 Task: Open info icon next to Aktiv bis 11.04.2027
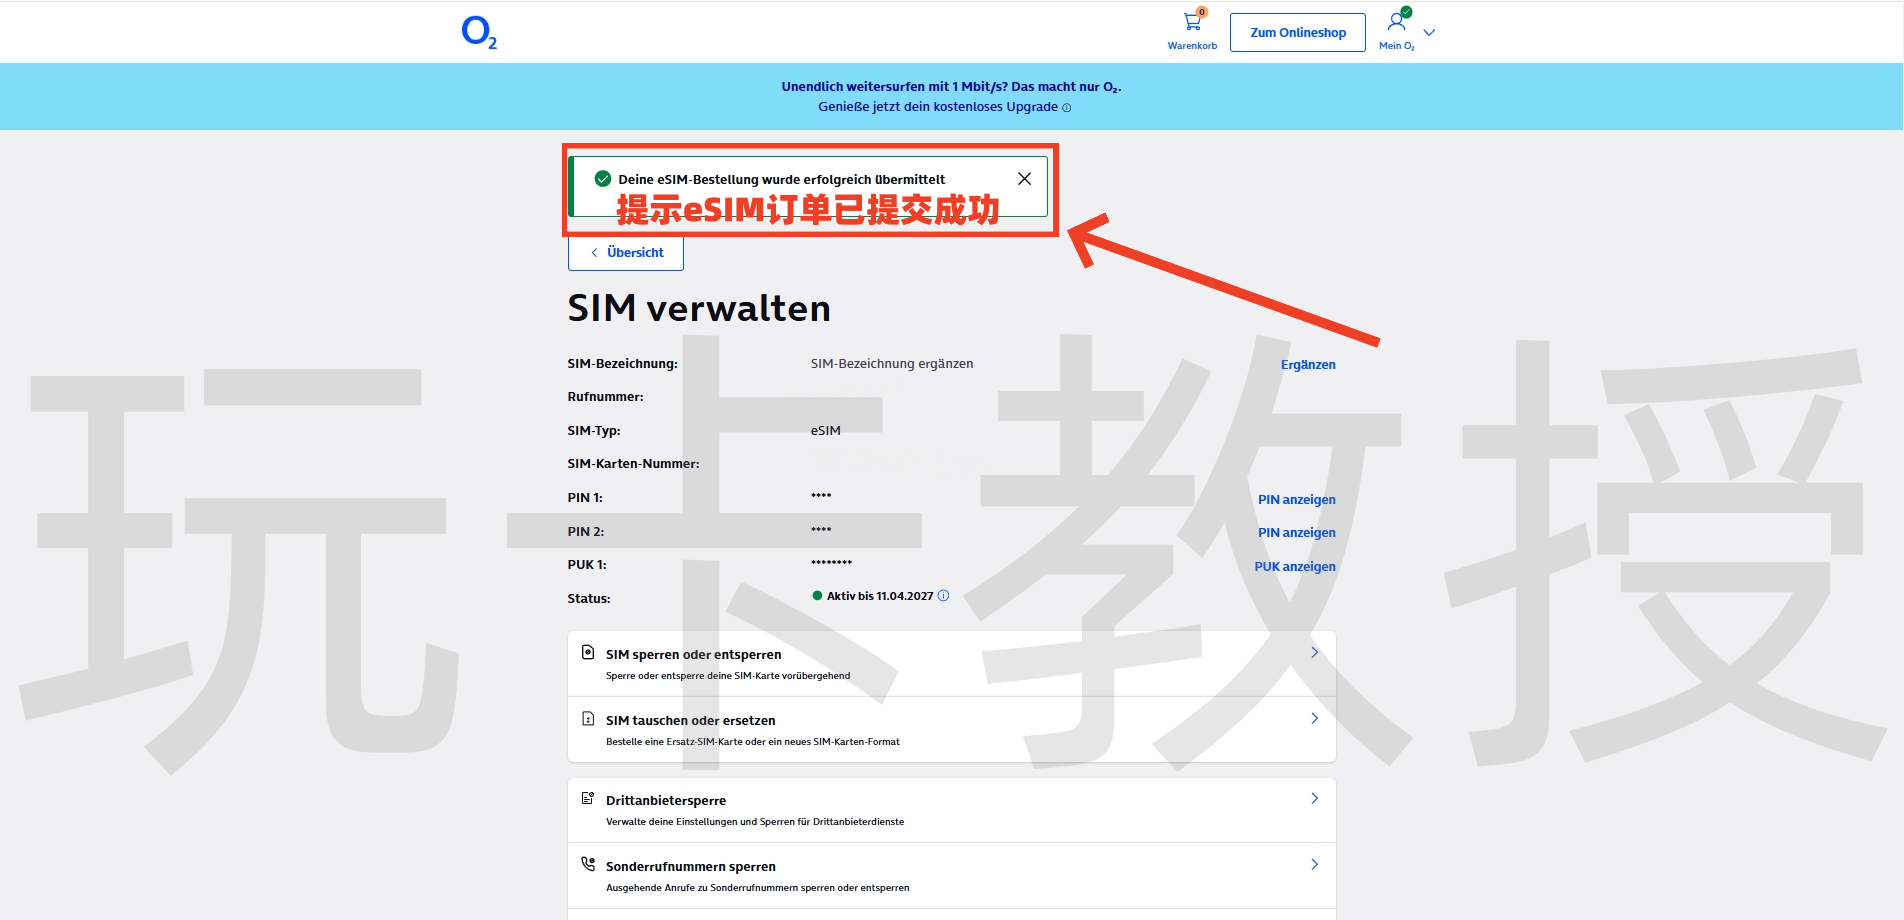tap(943, 596)
